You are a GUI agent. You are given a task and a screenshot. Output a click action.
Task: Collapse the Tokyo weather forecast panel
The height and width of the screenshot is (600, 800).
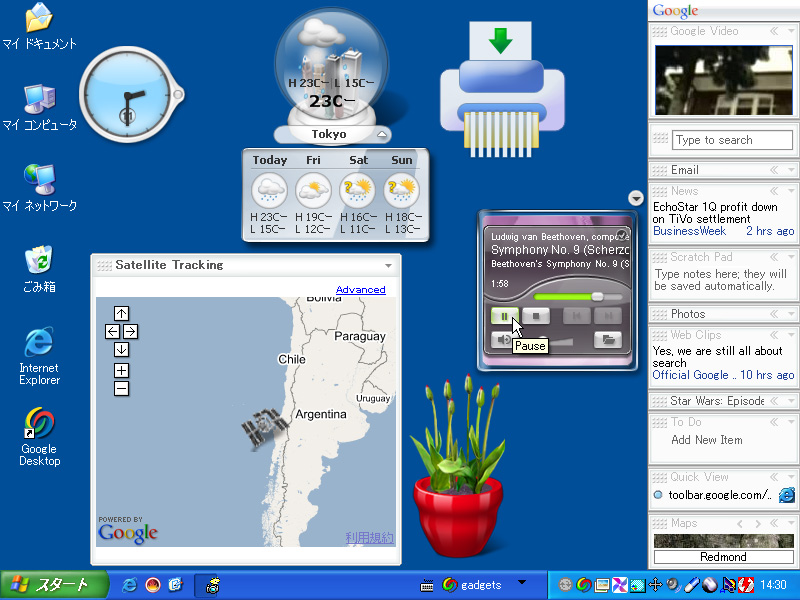tap(382, 135)
